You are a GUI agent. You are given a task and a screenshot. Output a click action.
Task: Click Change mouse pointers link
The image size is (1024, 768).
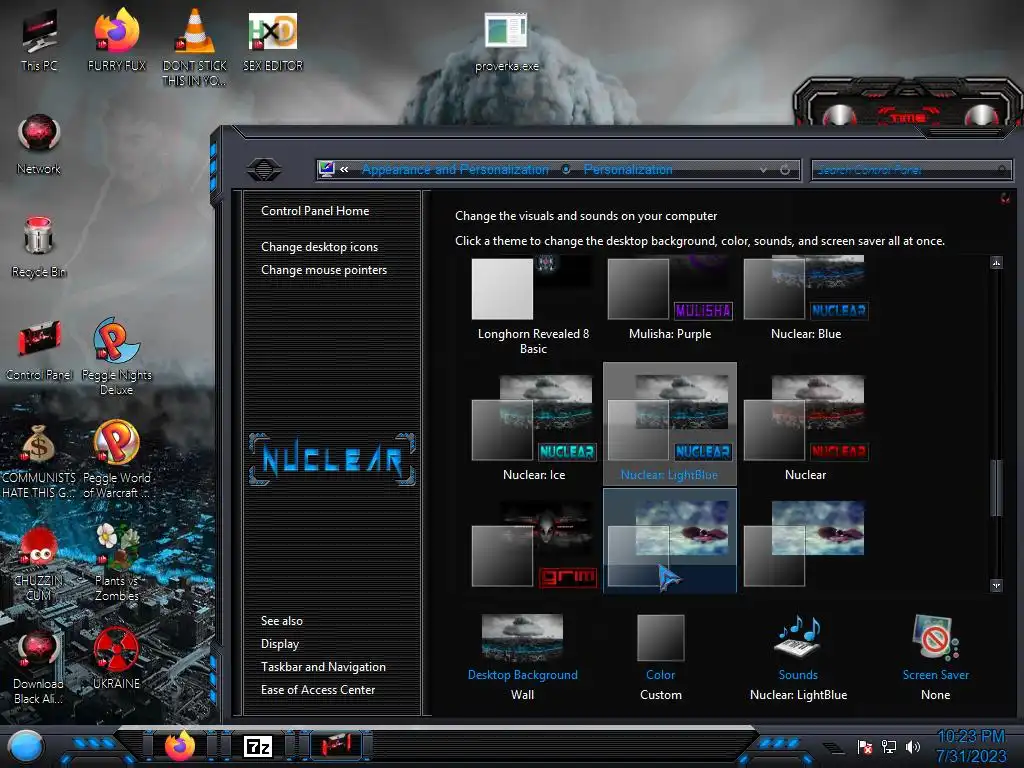click(x=324, y=270)
